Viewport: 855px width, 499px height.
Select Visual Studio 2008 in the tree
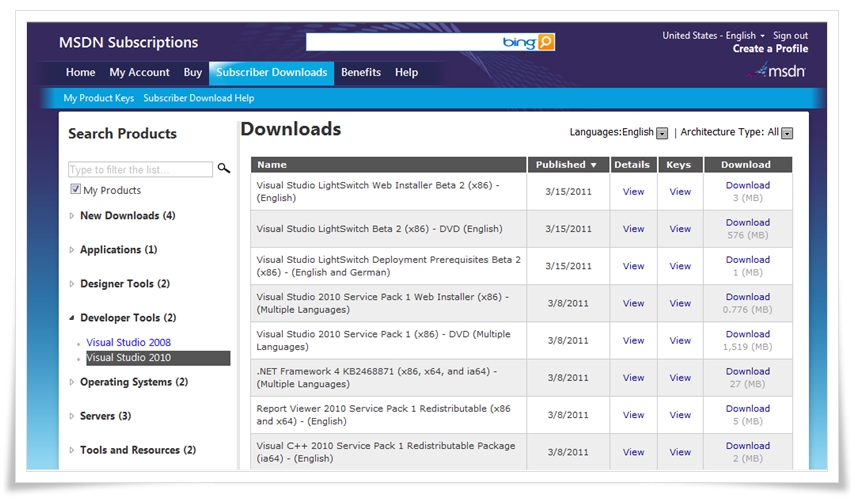pos(129,342)
